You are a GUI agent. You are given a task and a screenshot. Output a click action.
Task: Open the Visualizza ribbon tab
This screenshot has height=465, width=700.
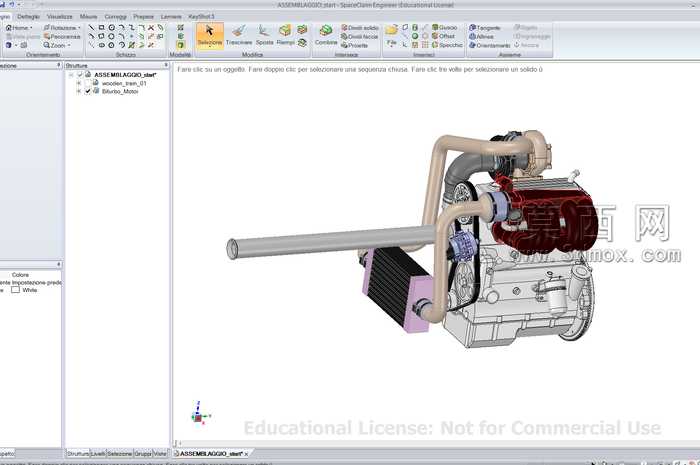point(59,17)
